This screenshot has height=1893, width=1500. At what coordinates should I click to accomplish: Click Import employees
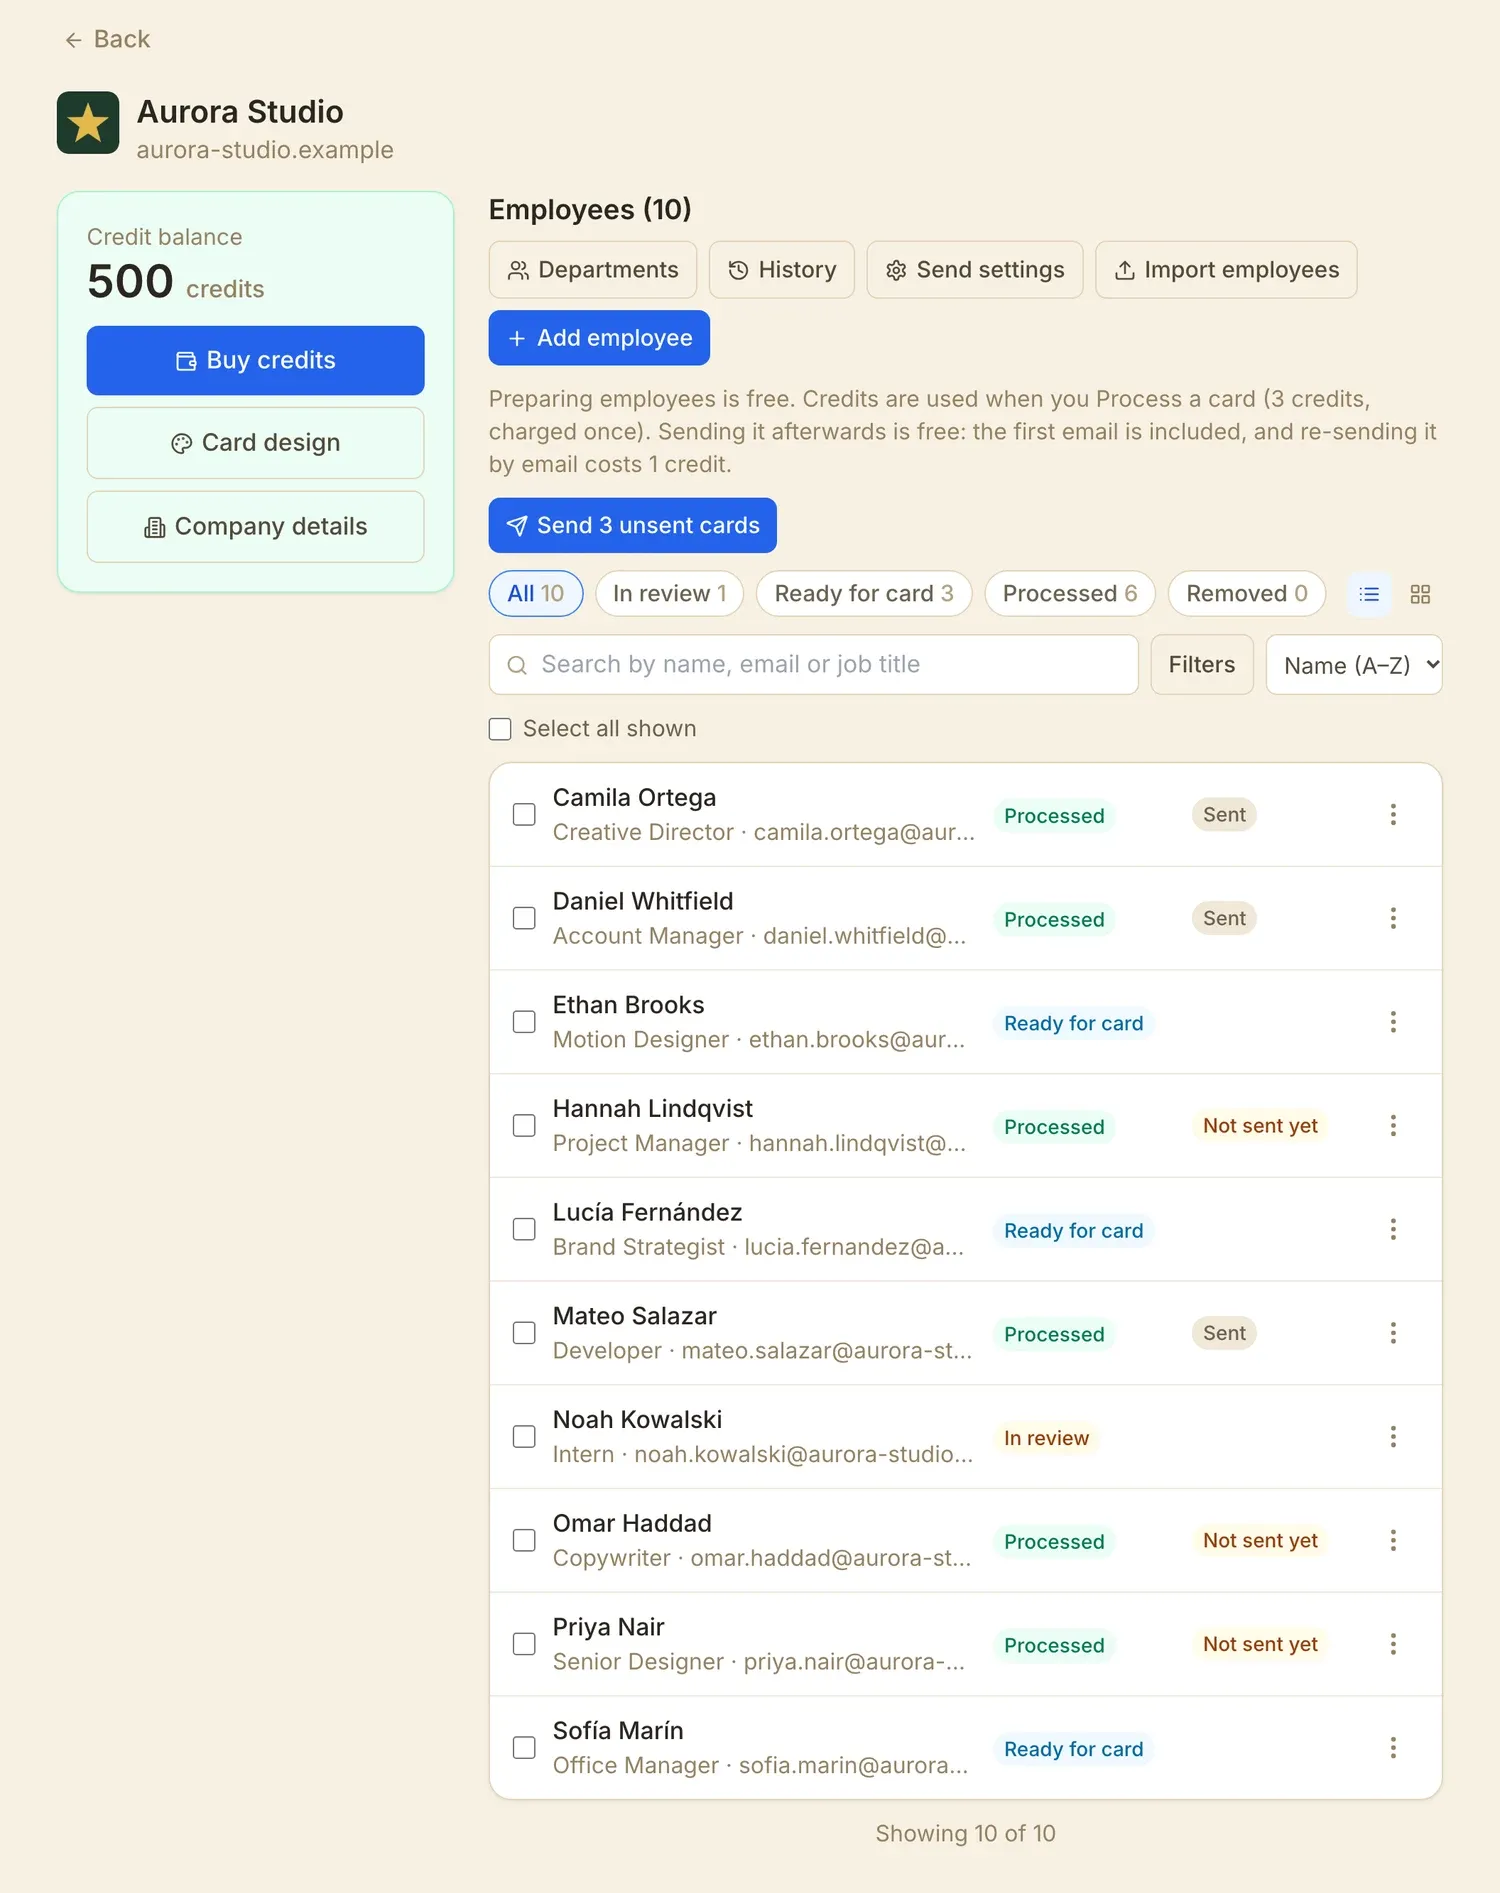point(1226,270)
